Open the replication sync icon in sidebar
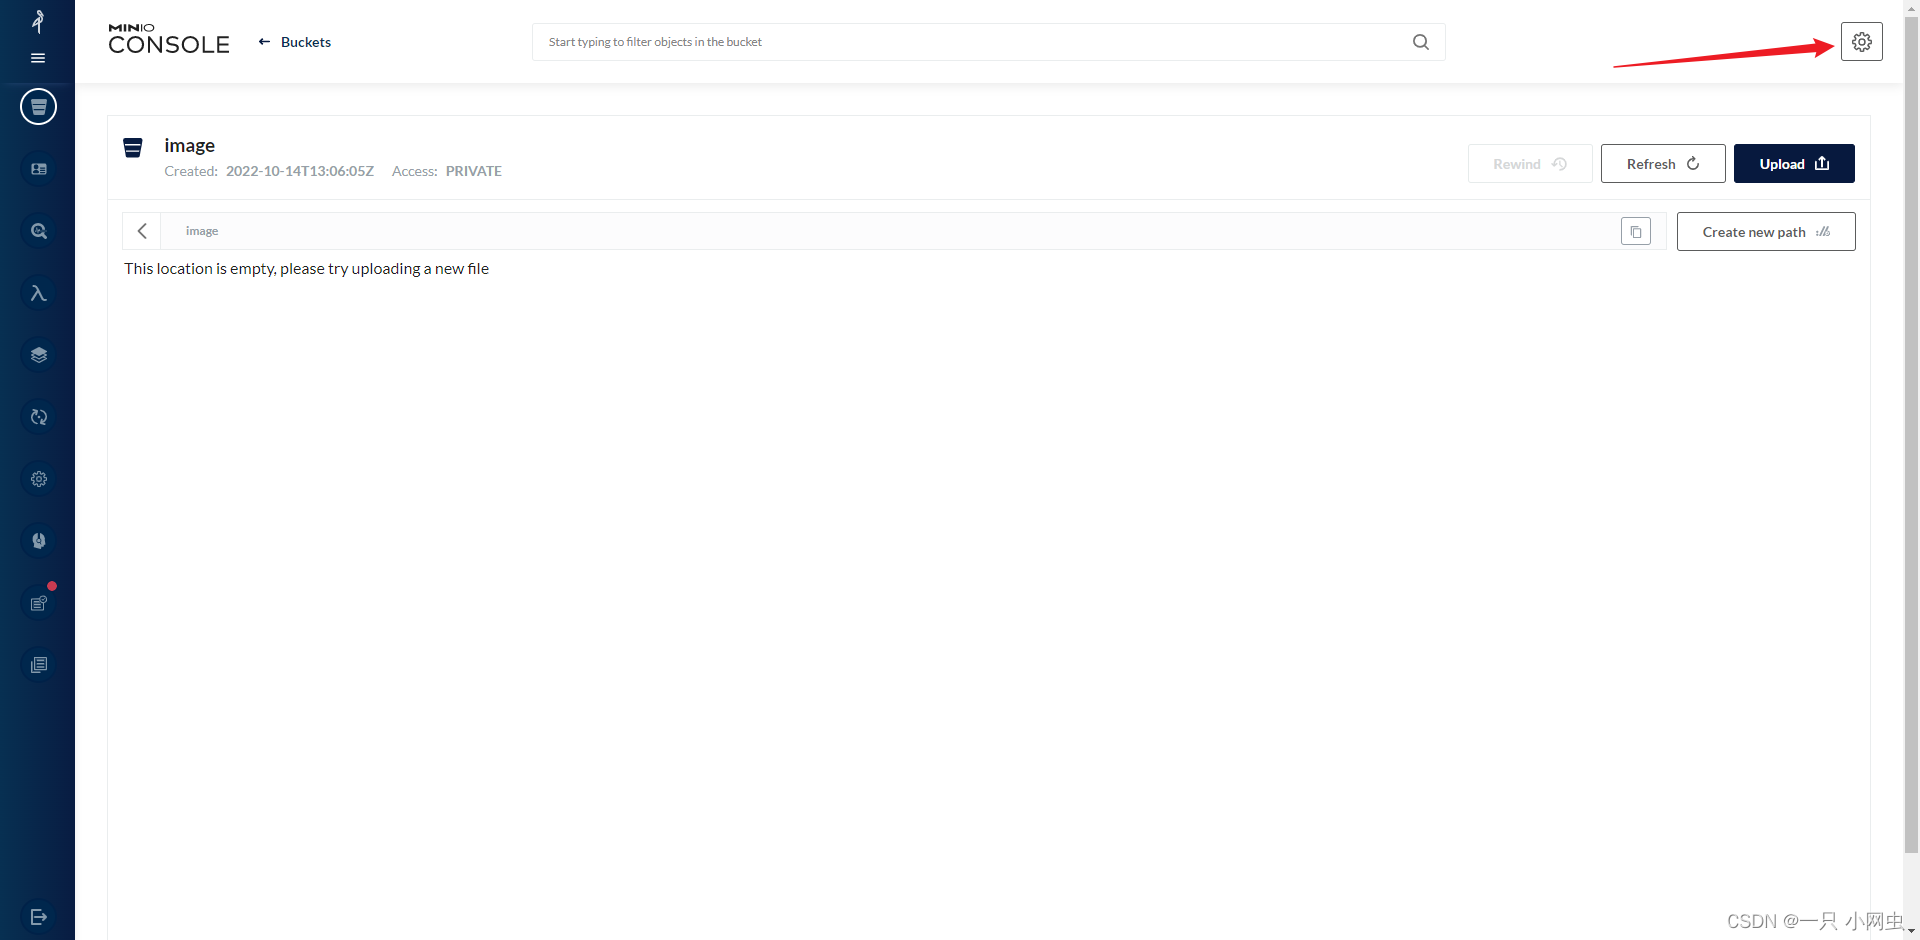Viewport: 1920px width, 940px height. click(38, 417)
